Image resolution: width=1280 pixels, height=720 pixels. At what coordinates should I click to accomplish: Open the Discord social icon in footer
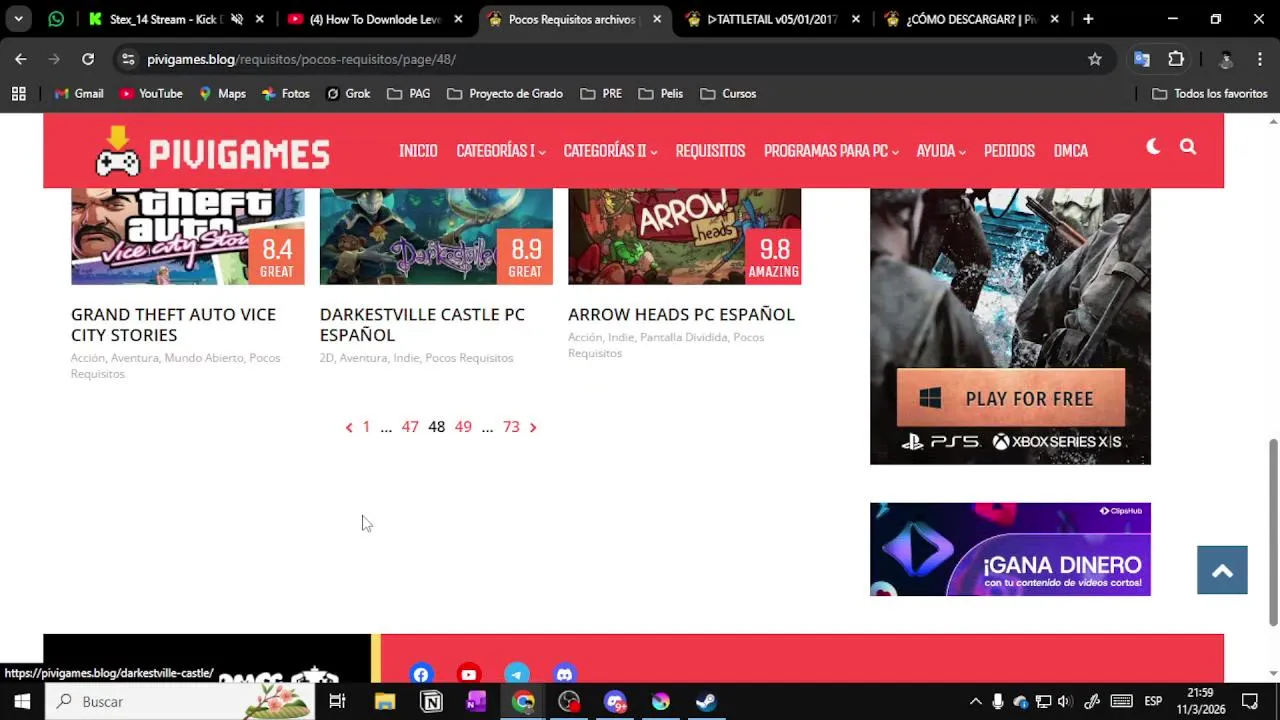(565, 674)
